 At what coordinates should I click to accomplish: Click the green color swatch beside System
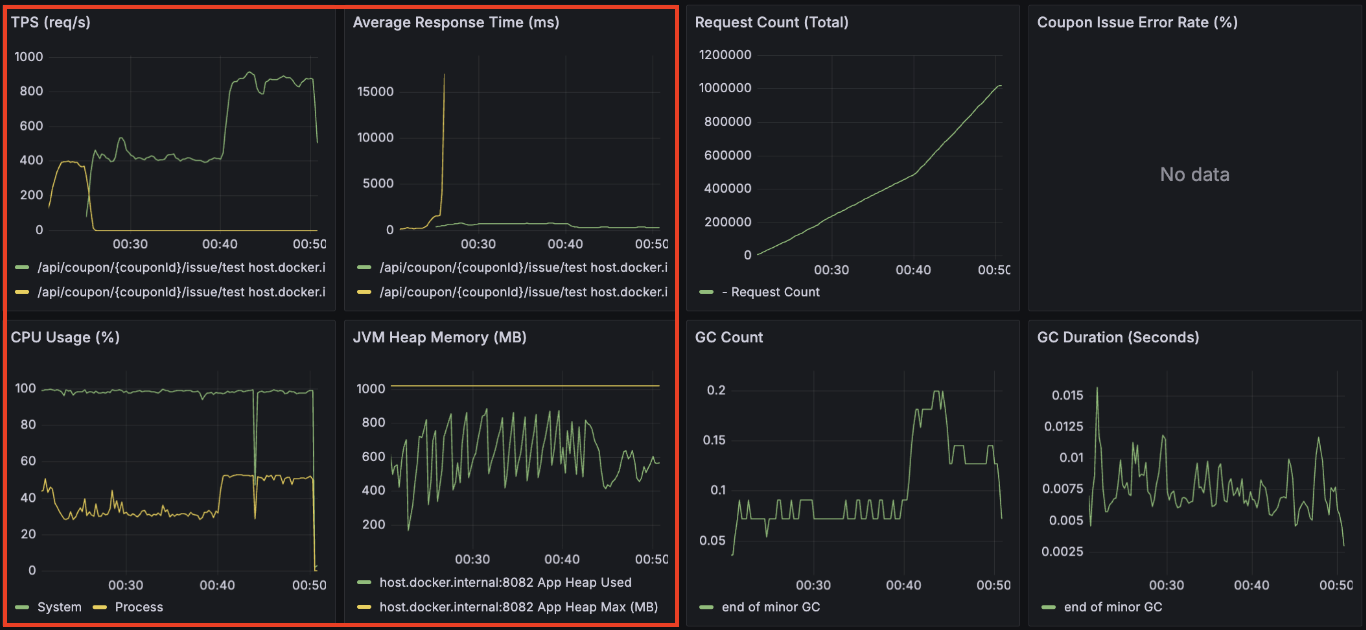(x=22, y=607)
